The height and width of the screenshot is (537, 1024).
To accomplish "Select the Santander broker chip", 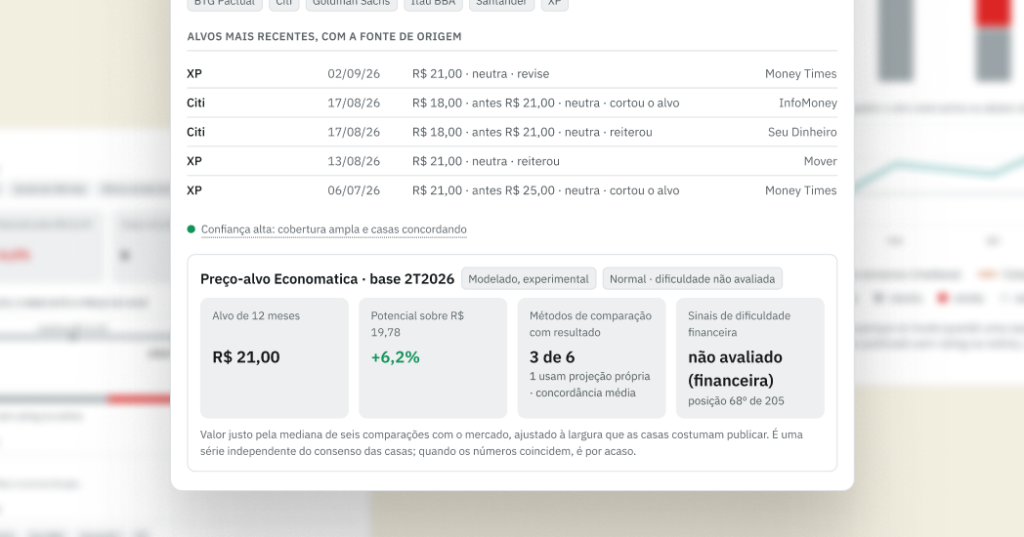I will [x=502, y=4].
